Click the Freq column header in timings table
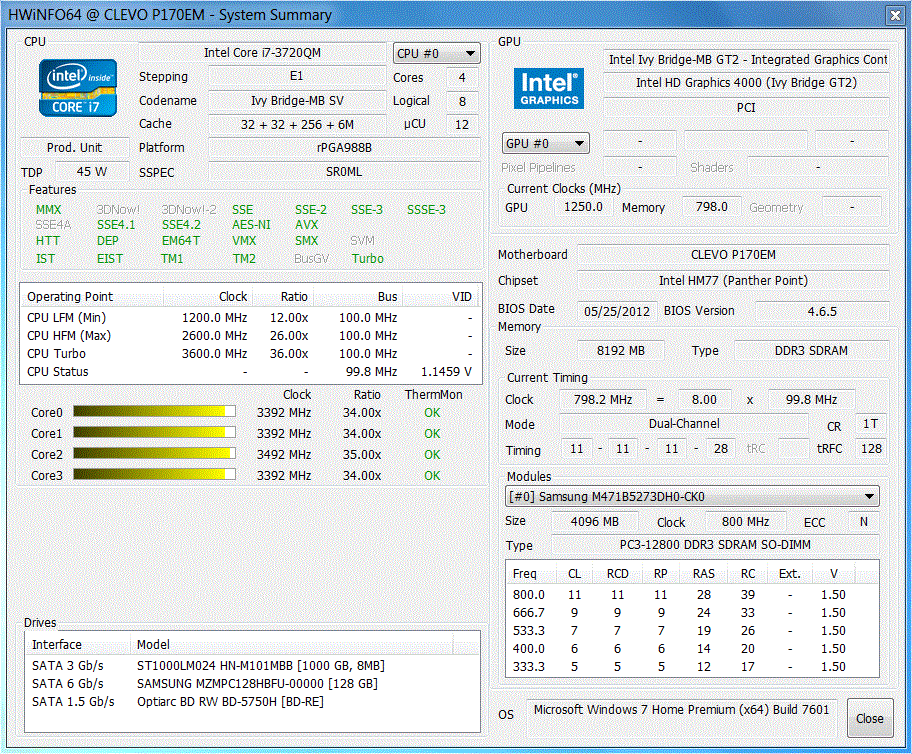The width and height of the screenshot is (912, 754). click(x=530, y=574)
